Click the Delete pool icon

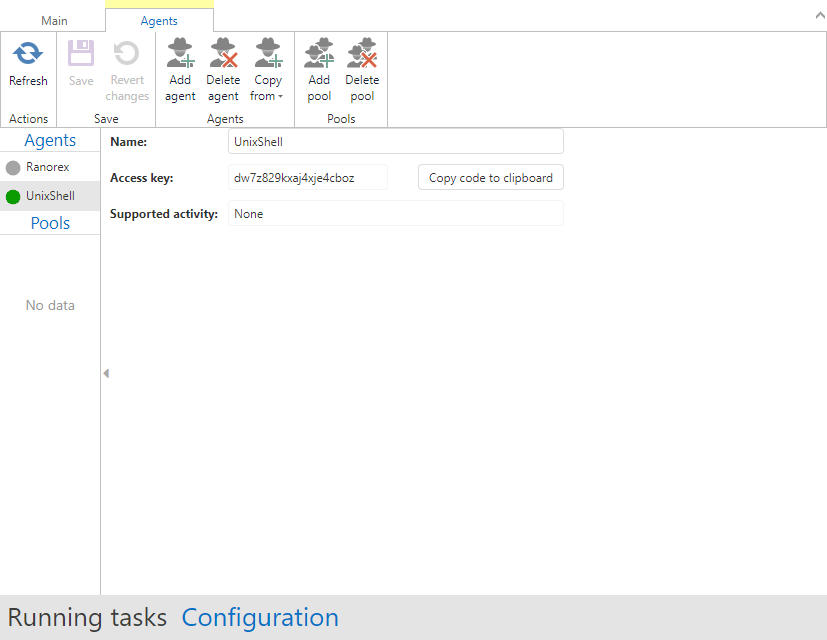pyautogui.click(x=362, y=53)
